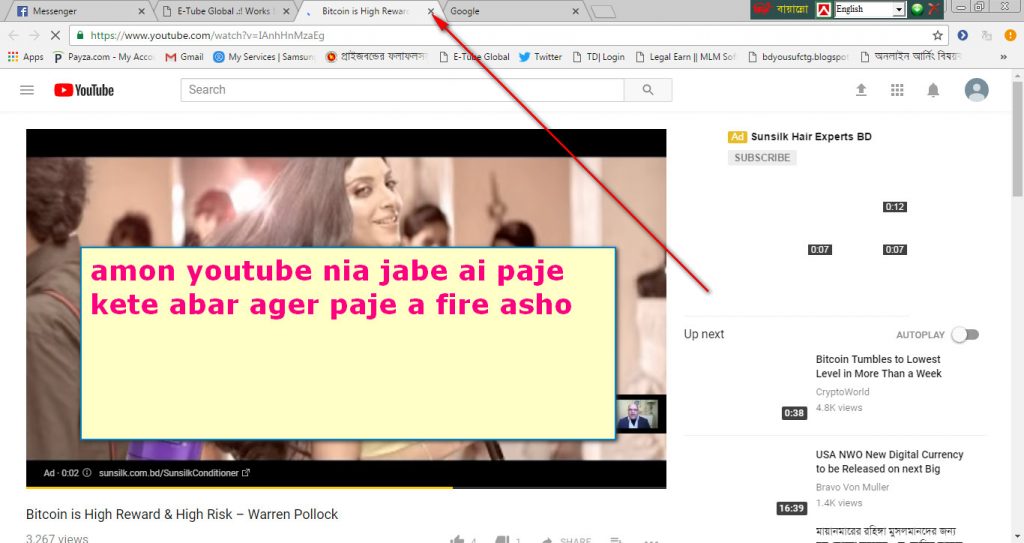Click into the YouTube search field

click(x=402, y=90)
